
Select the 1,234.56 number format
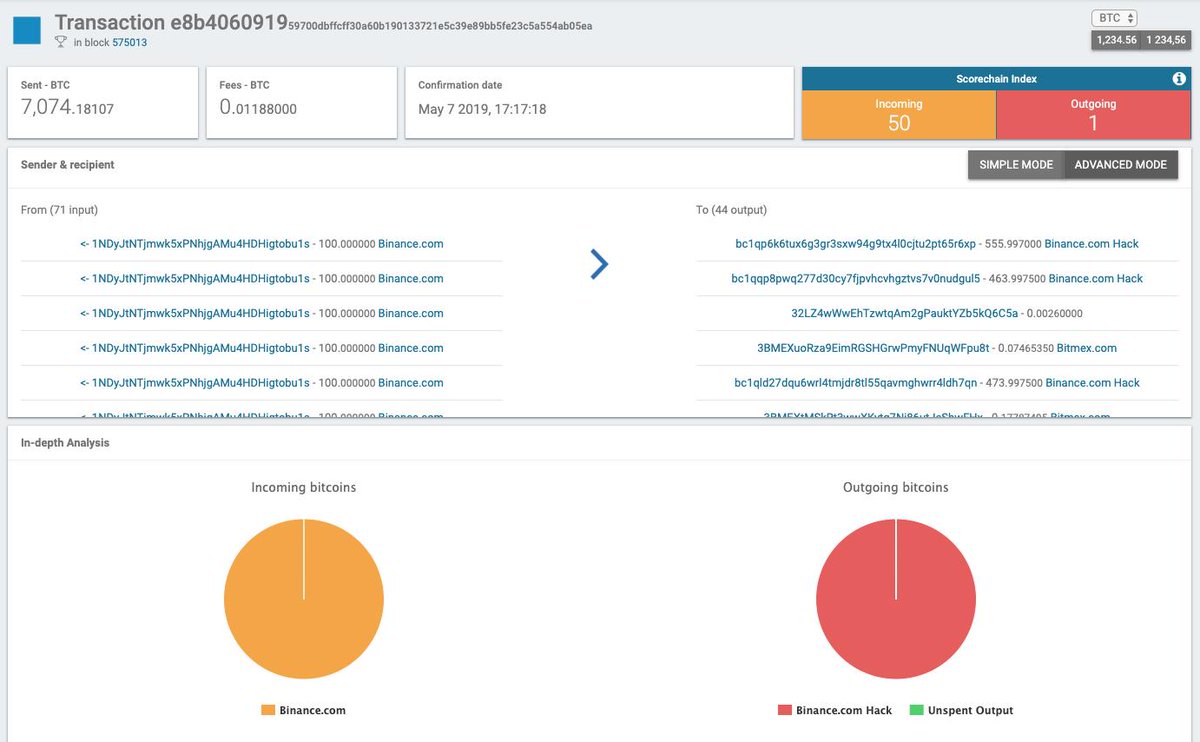click(x=1116, y=40)
